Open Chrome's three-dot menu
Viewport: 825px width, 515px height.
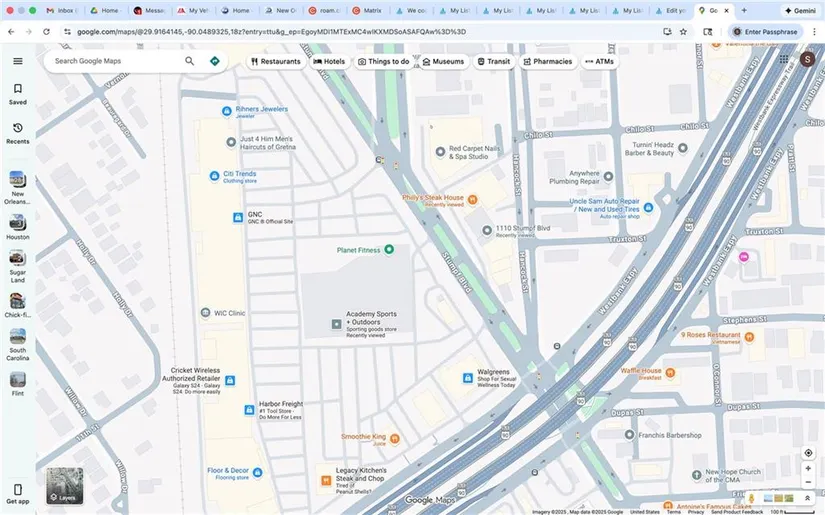pos(814,31)
